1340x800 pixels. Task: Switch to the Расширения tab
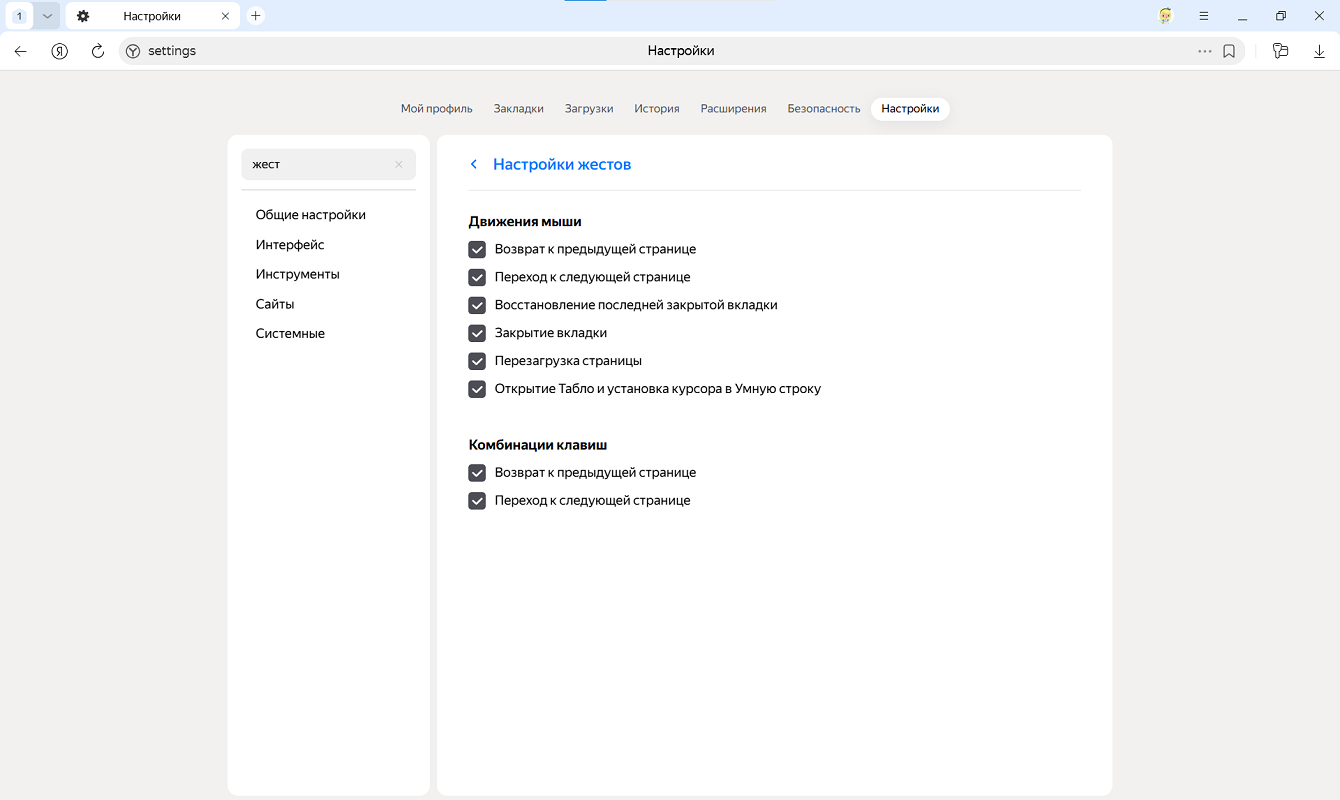coord(733,109)
